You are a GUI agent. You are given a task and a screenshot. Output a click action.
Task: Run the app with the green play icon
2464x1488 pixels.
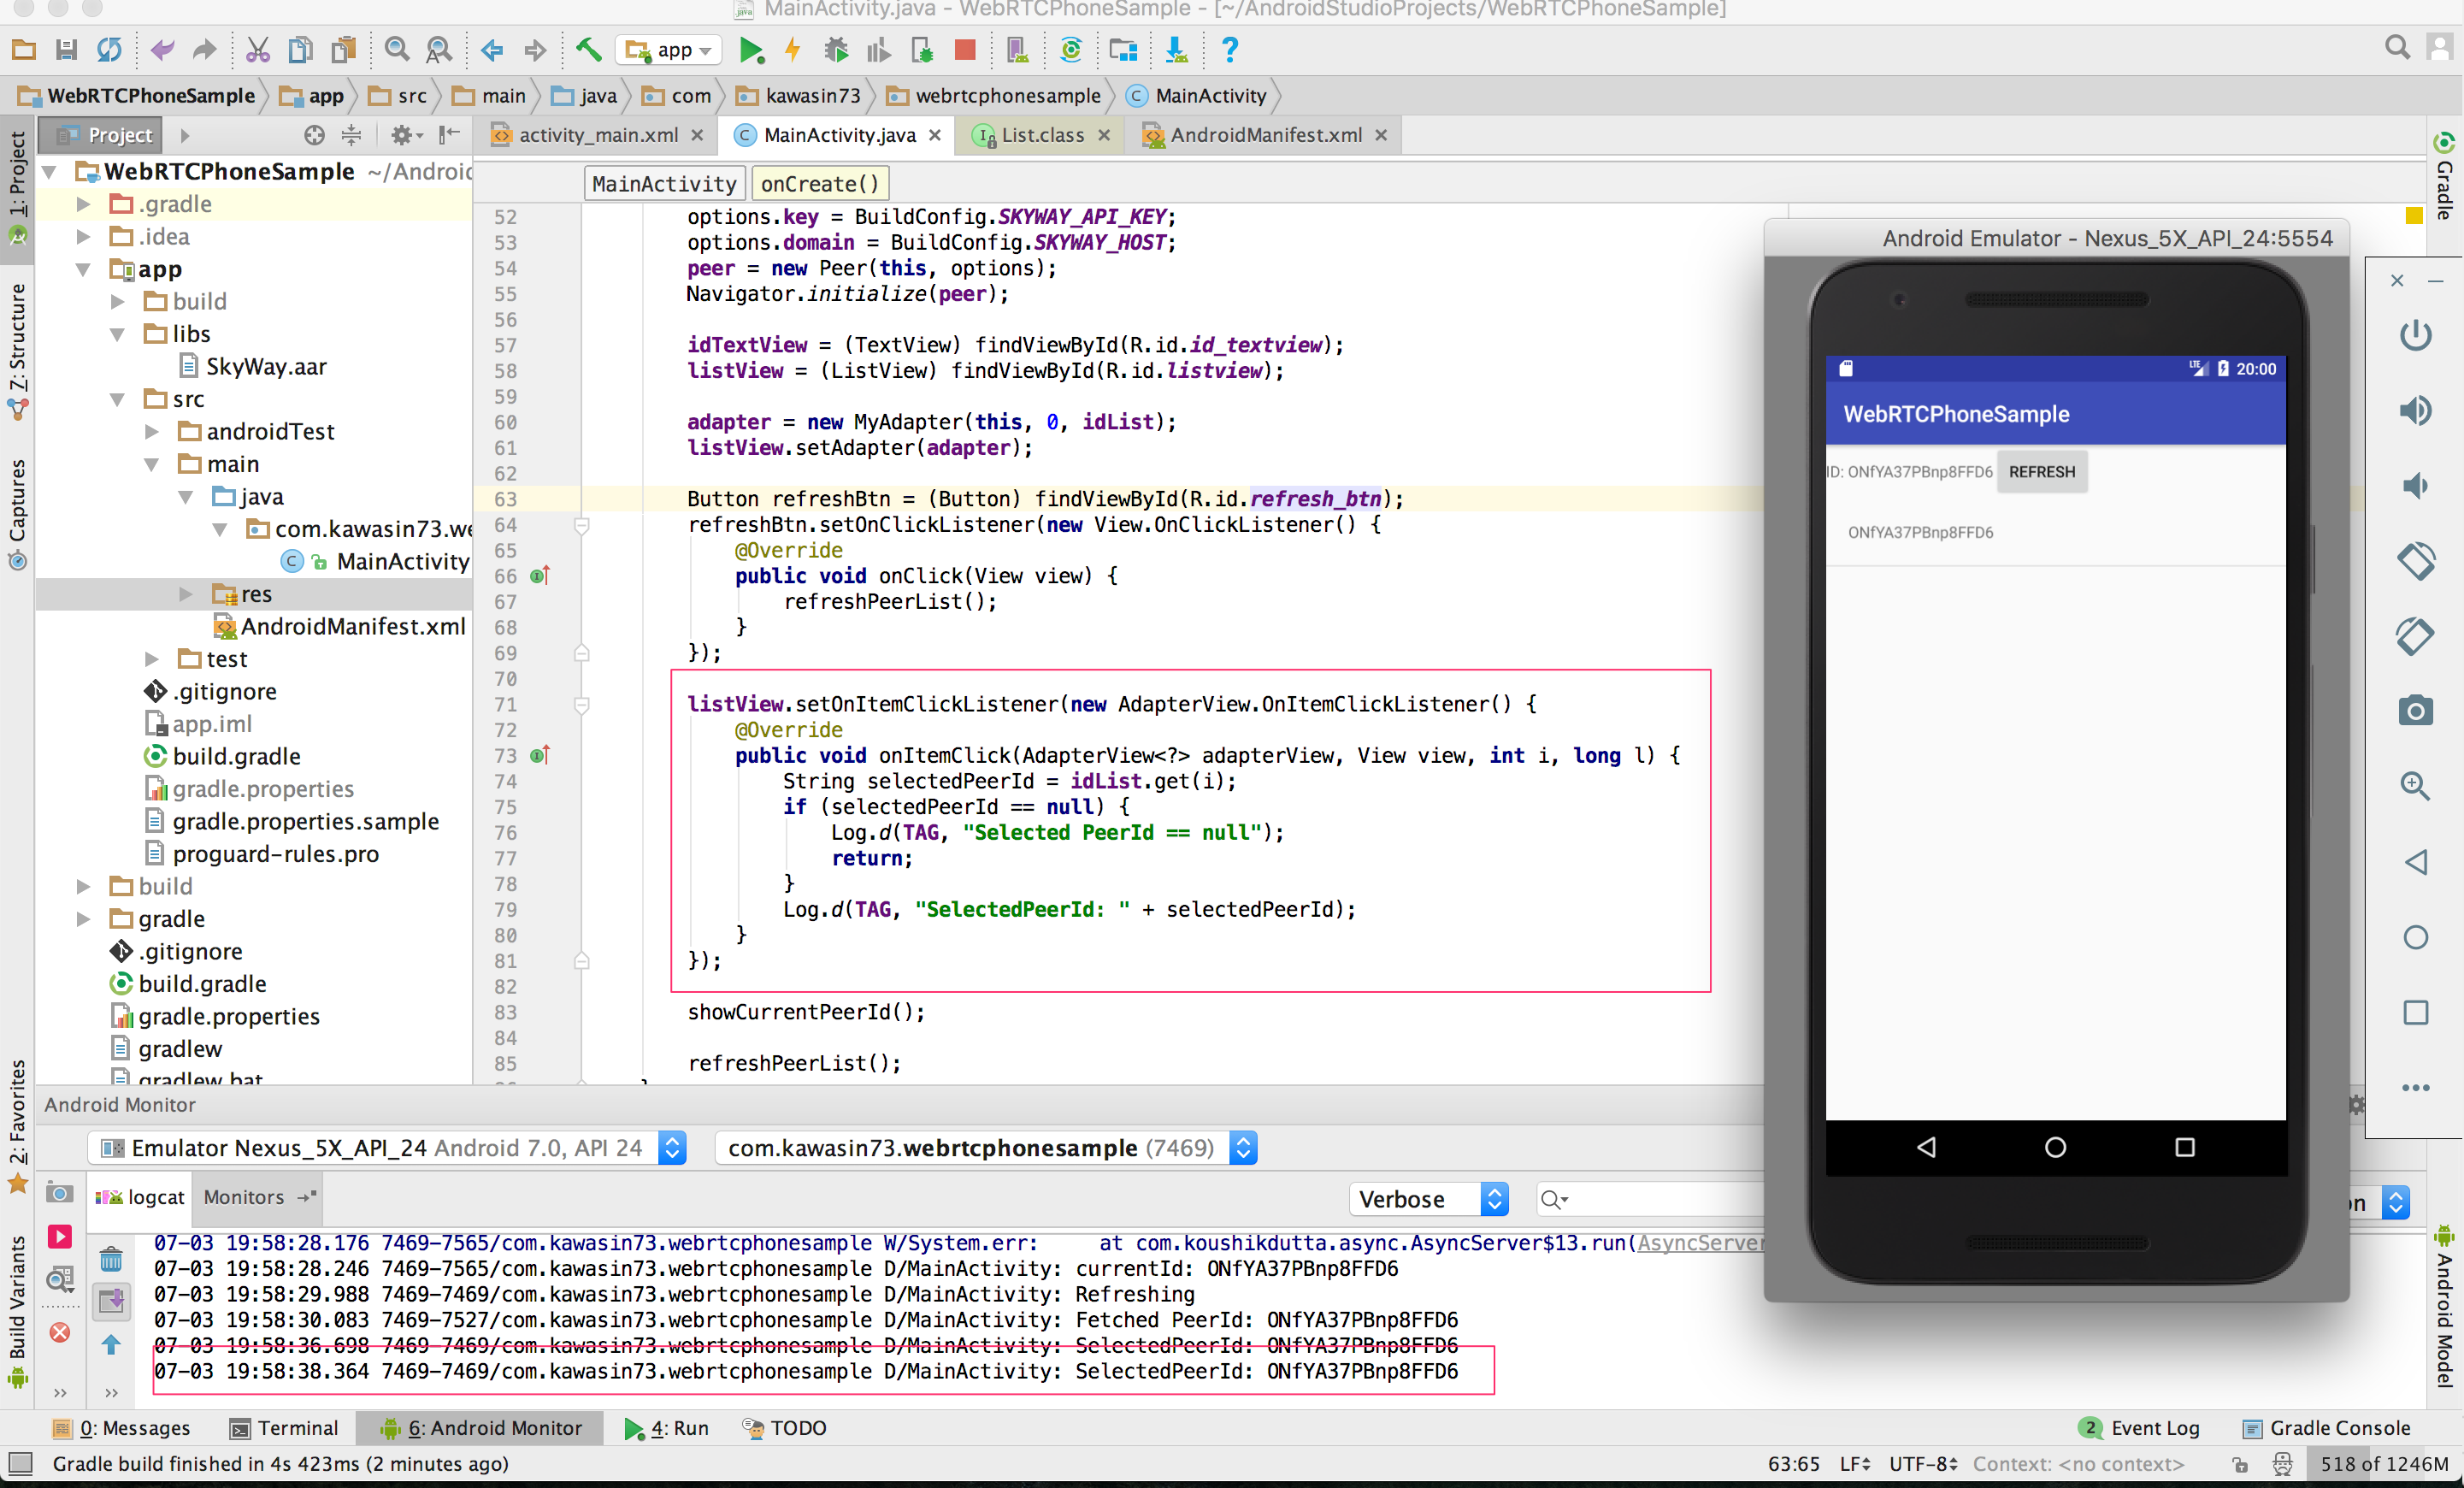tap(752, 50)
